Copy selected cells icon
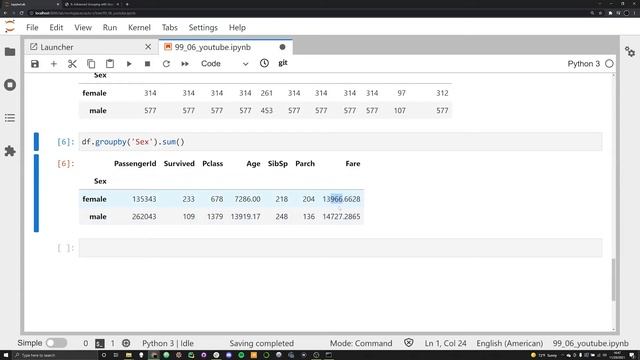 coord(91,64)
